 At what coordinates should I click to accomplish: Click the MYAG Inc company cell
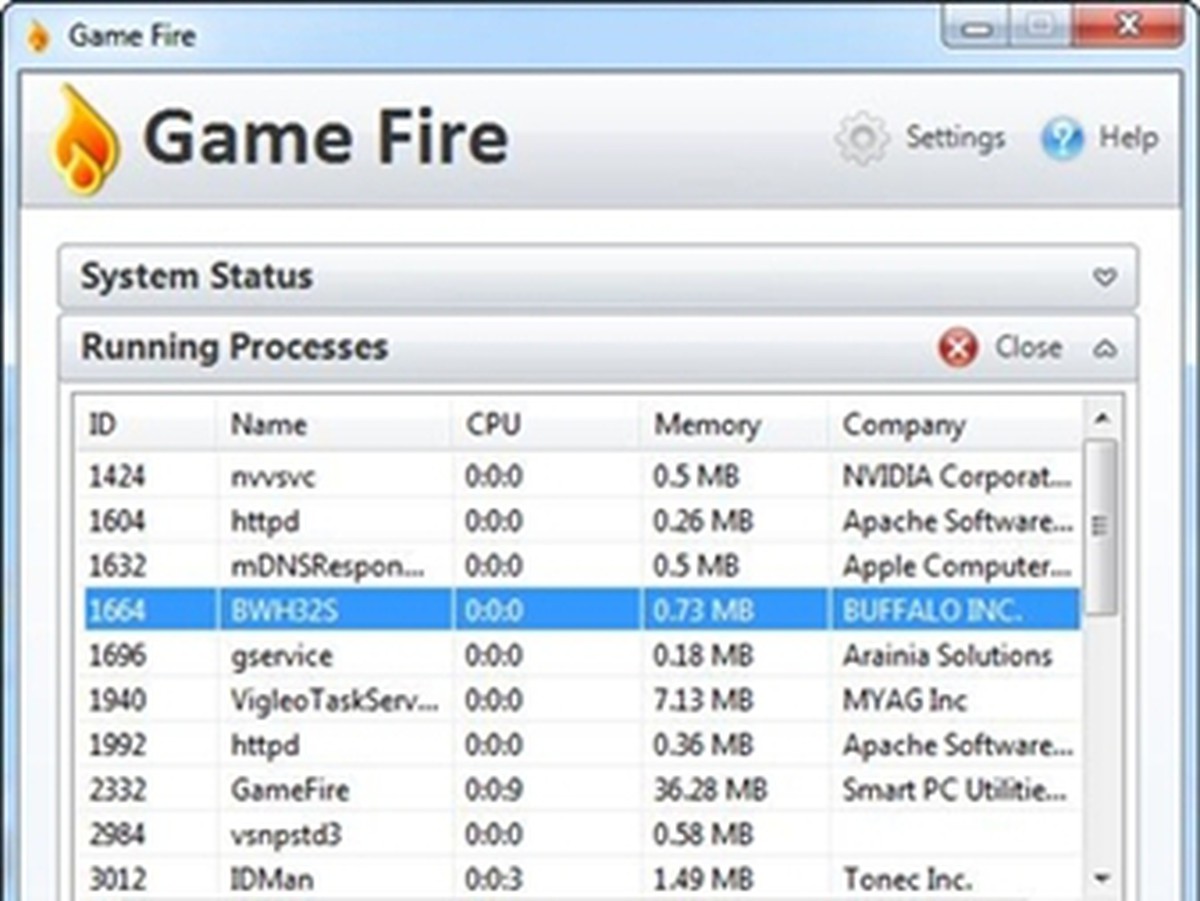[905, 700]
